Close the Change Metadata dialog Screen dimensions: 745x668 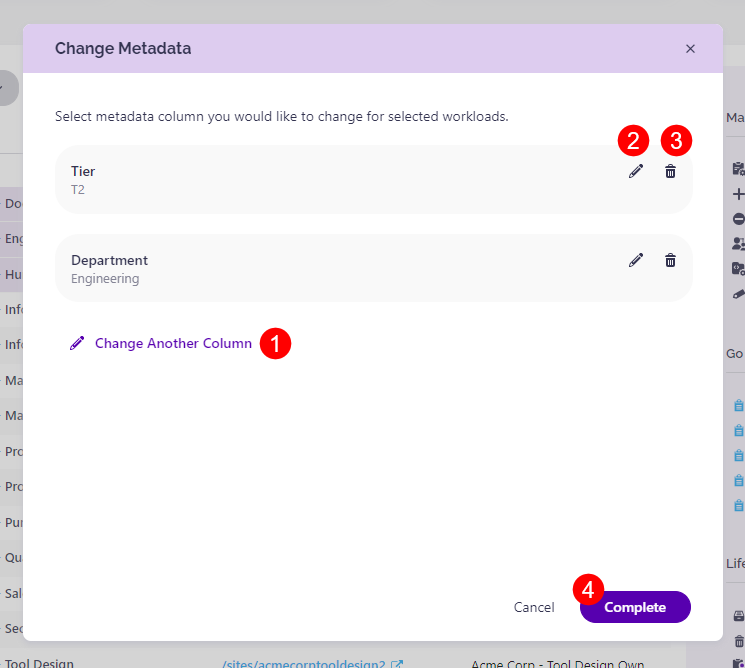coord(690,48)
